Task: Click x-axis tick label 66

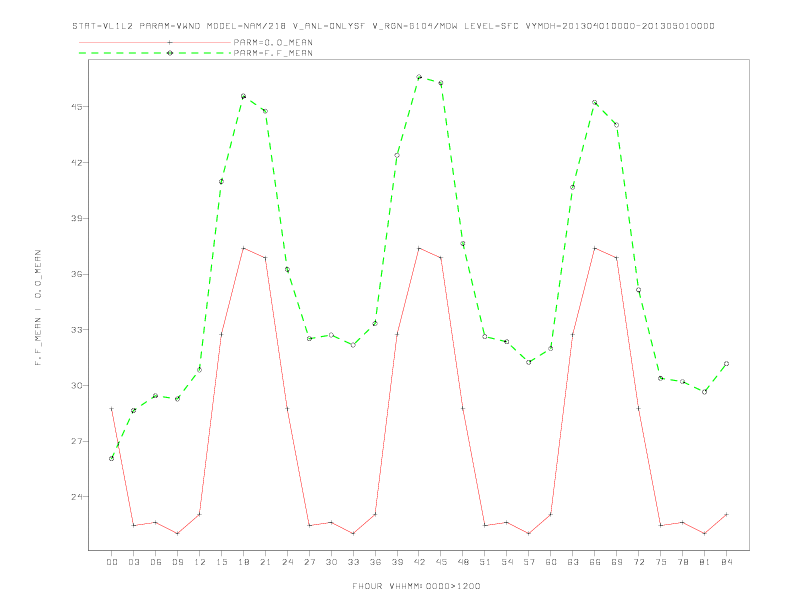Action: tap(595, 562)
